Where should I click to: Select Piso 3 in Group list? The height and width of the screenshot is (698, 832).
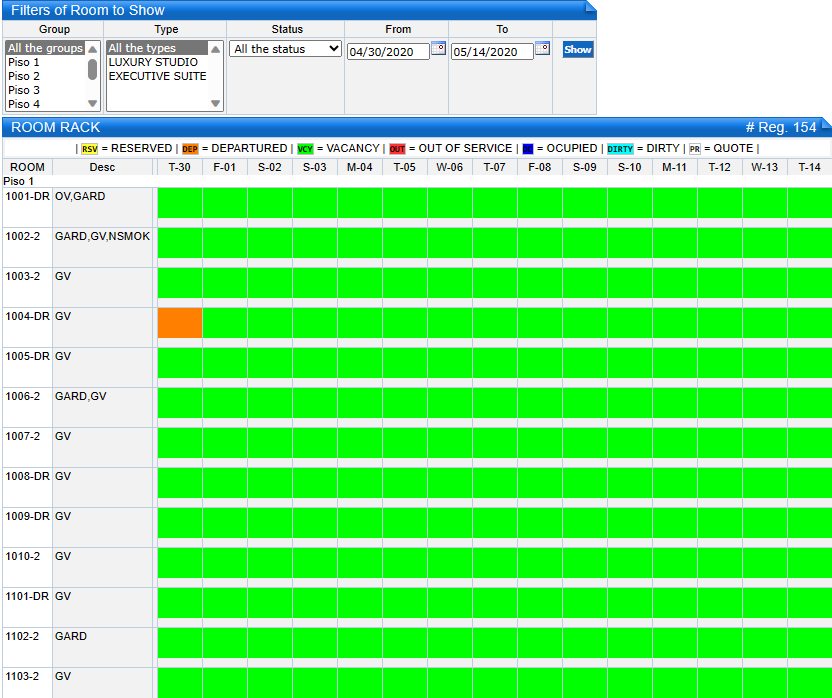coord(24,90)
